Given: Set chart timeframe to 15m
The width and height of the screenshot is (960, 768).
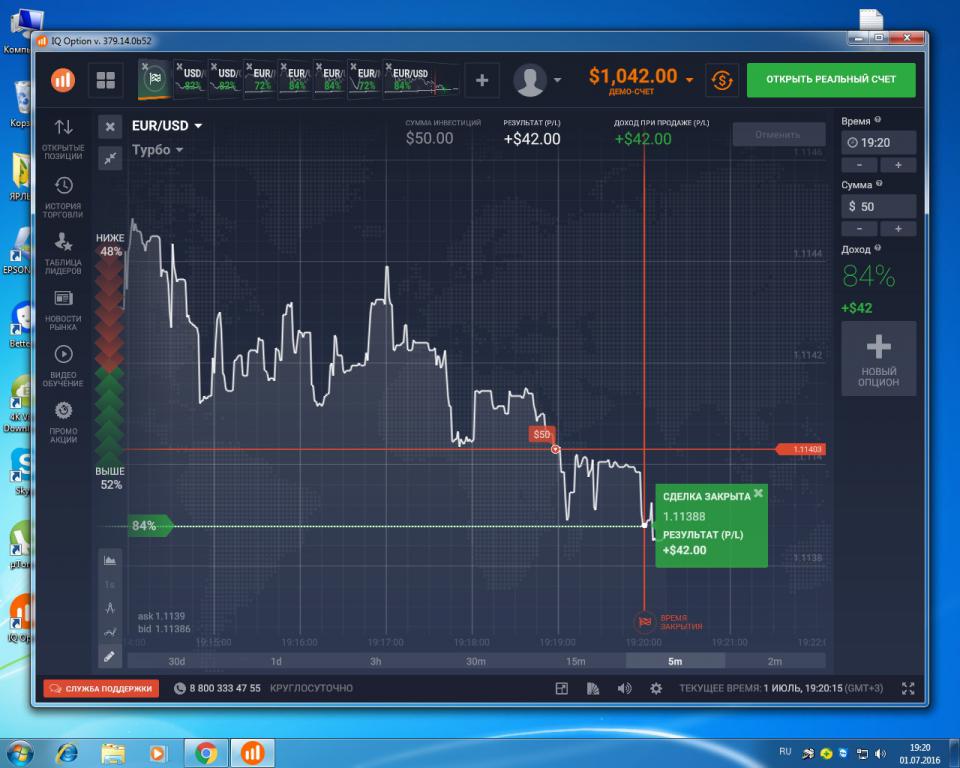Looking at the screenshot, I should [x=576, y=661].
